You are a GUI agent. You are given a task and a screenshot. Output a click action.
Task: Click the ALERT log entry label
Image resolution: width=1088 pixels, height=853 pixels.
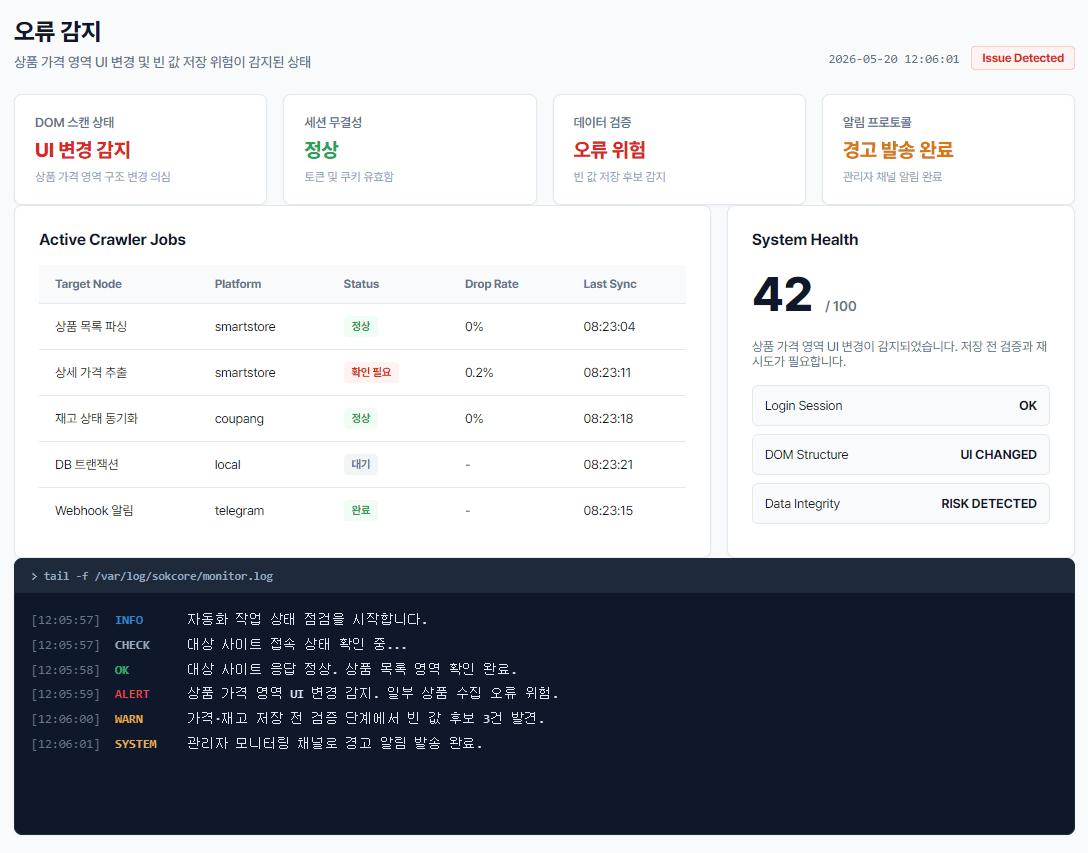132,694
